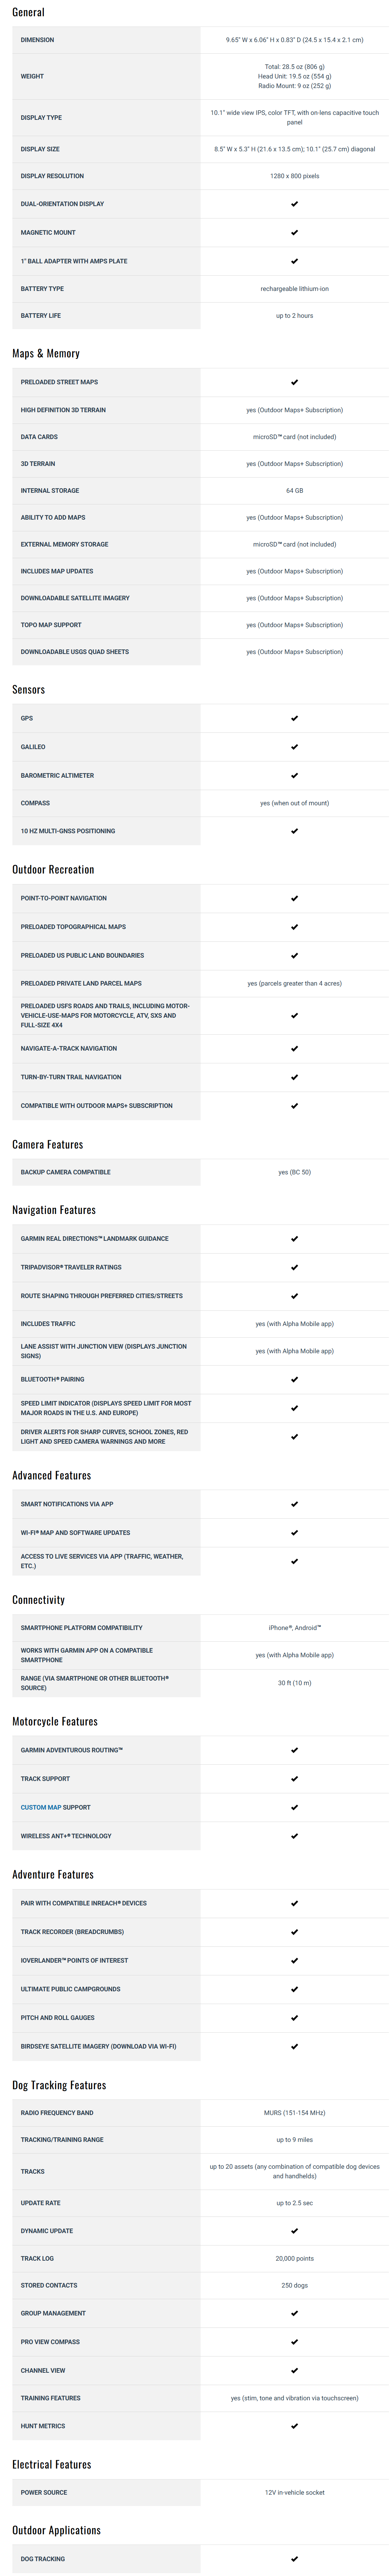Click the Backup Camera Compatible row label

[66, 1172]
